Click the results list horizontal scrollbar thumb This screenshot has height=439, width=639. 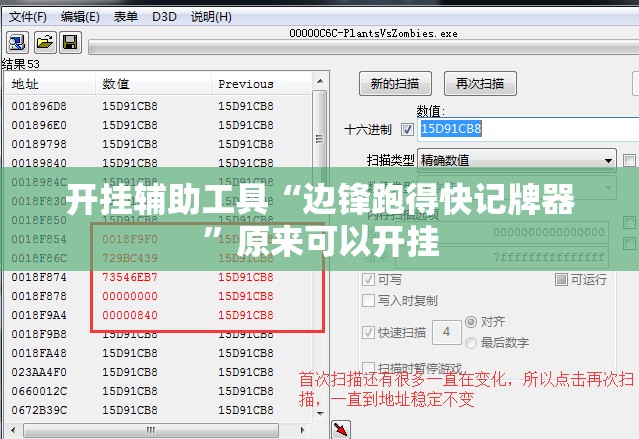click(x=151, y=430)
